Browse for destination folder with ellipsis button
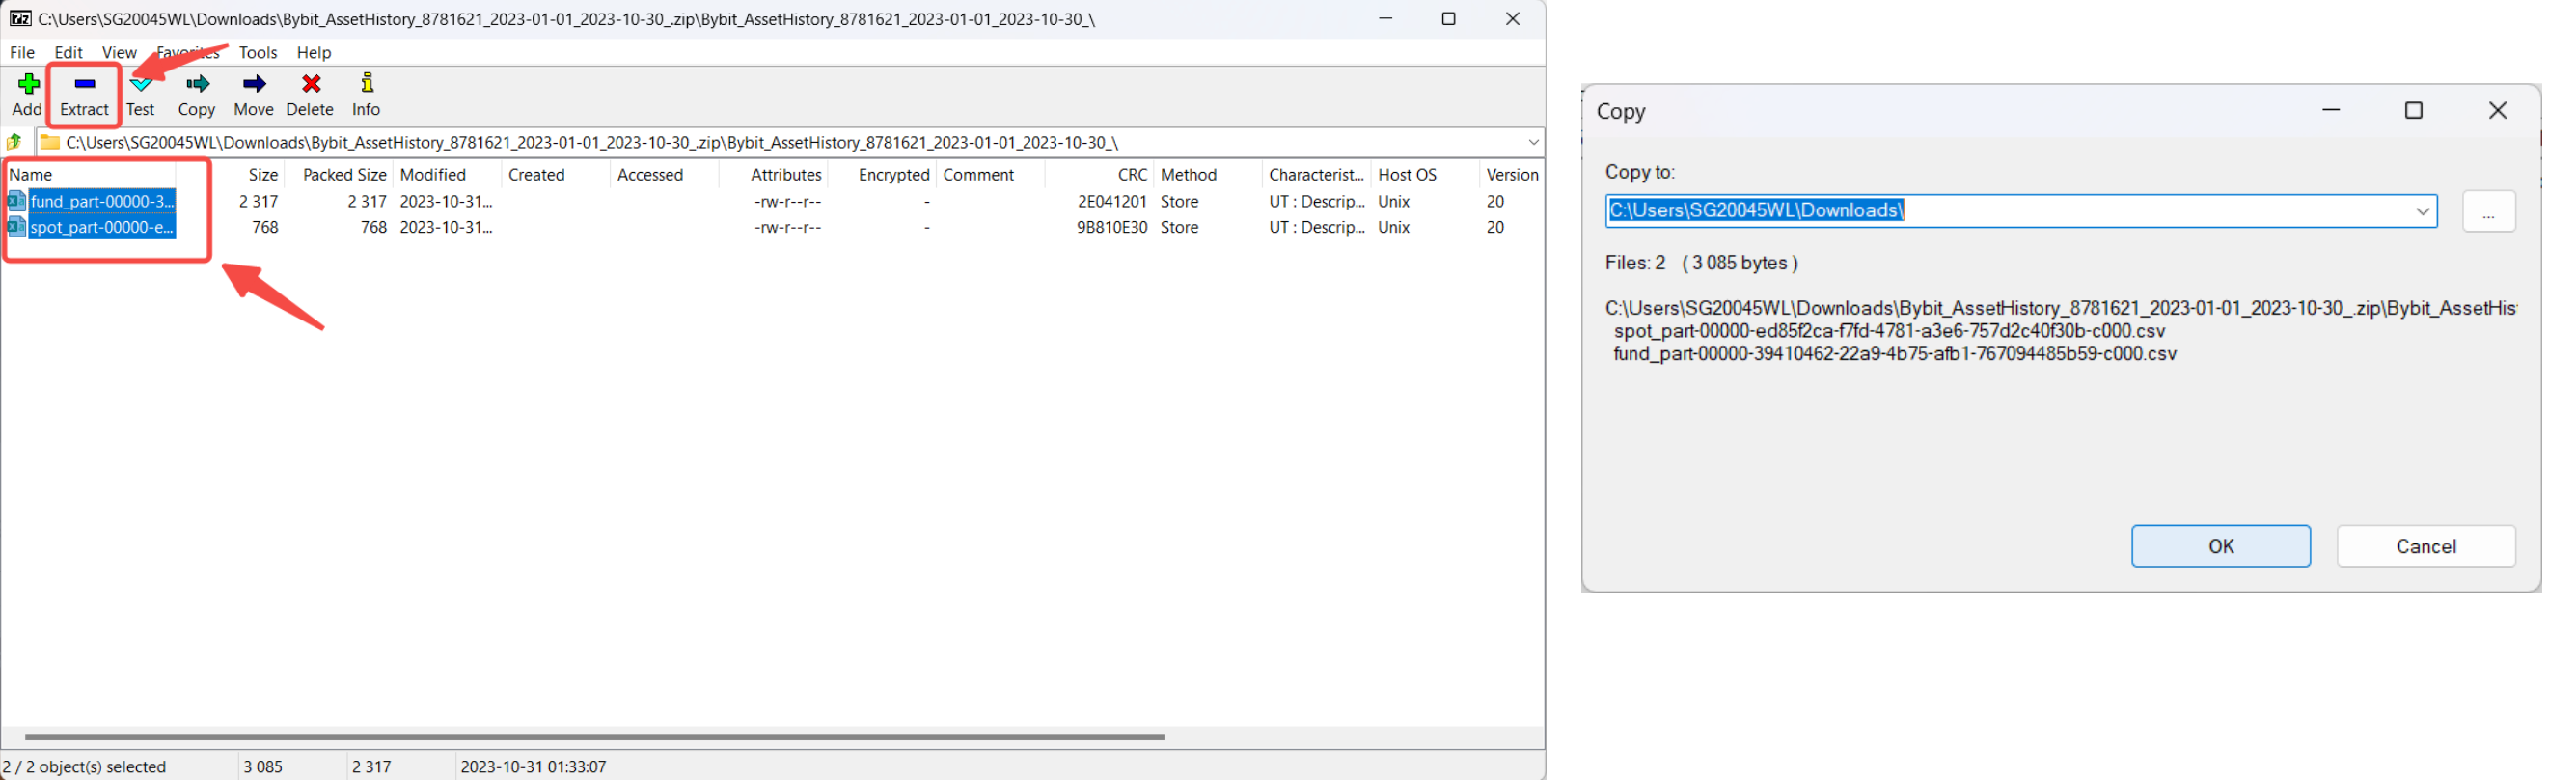The height and width of the screenshot is (780, 2576). (2487, 211)
